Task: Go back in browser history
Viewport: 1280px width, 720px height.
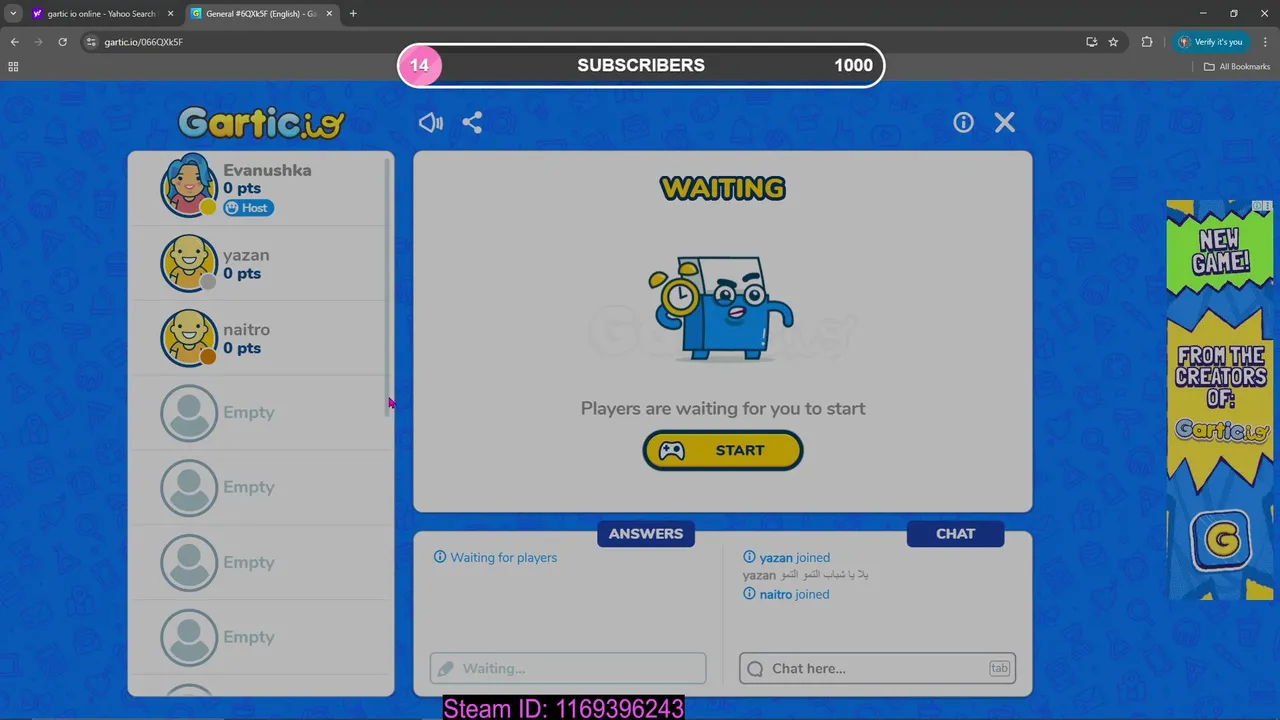Action: pos(14,42)
